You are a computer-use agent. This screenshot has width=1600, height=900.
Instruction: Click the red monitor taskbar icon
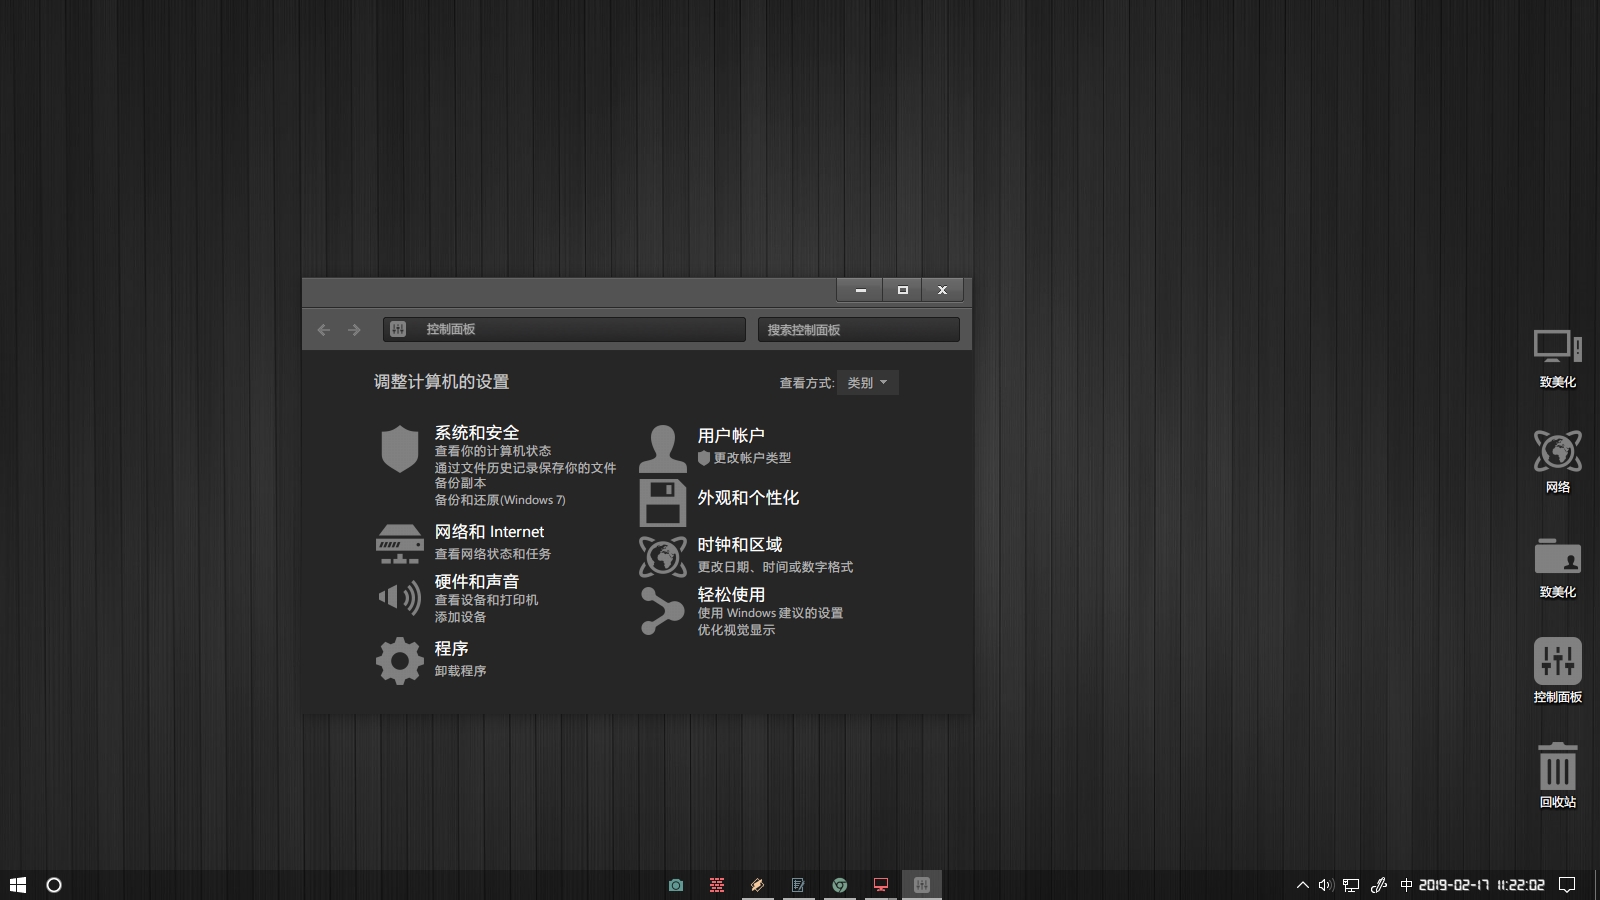pyautogui.click(x=880, y=885)
